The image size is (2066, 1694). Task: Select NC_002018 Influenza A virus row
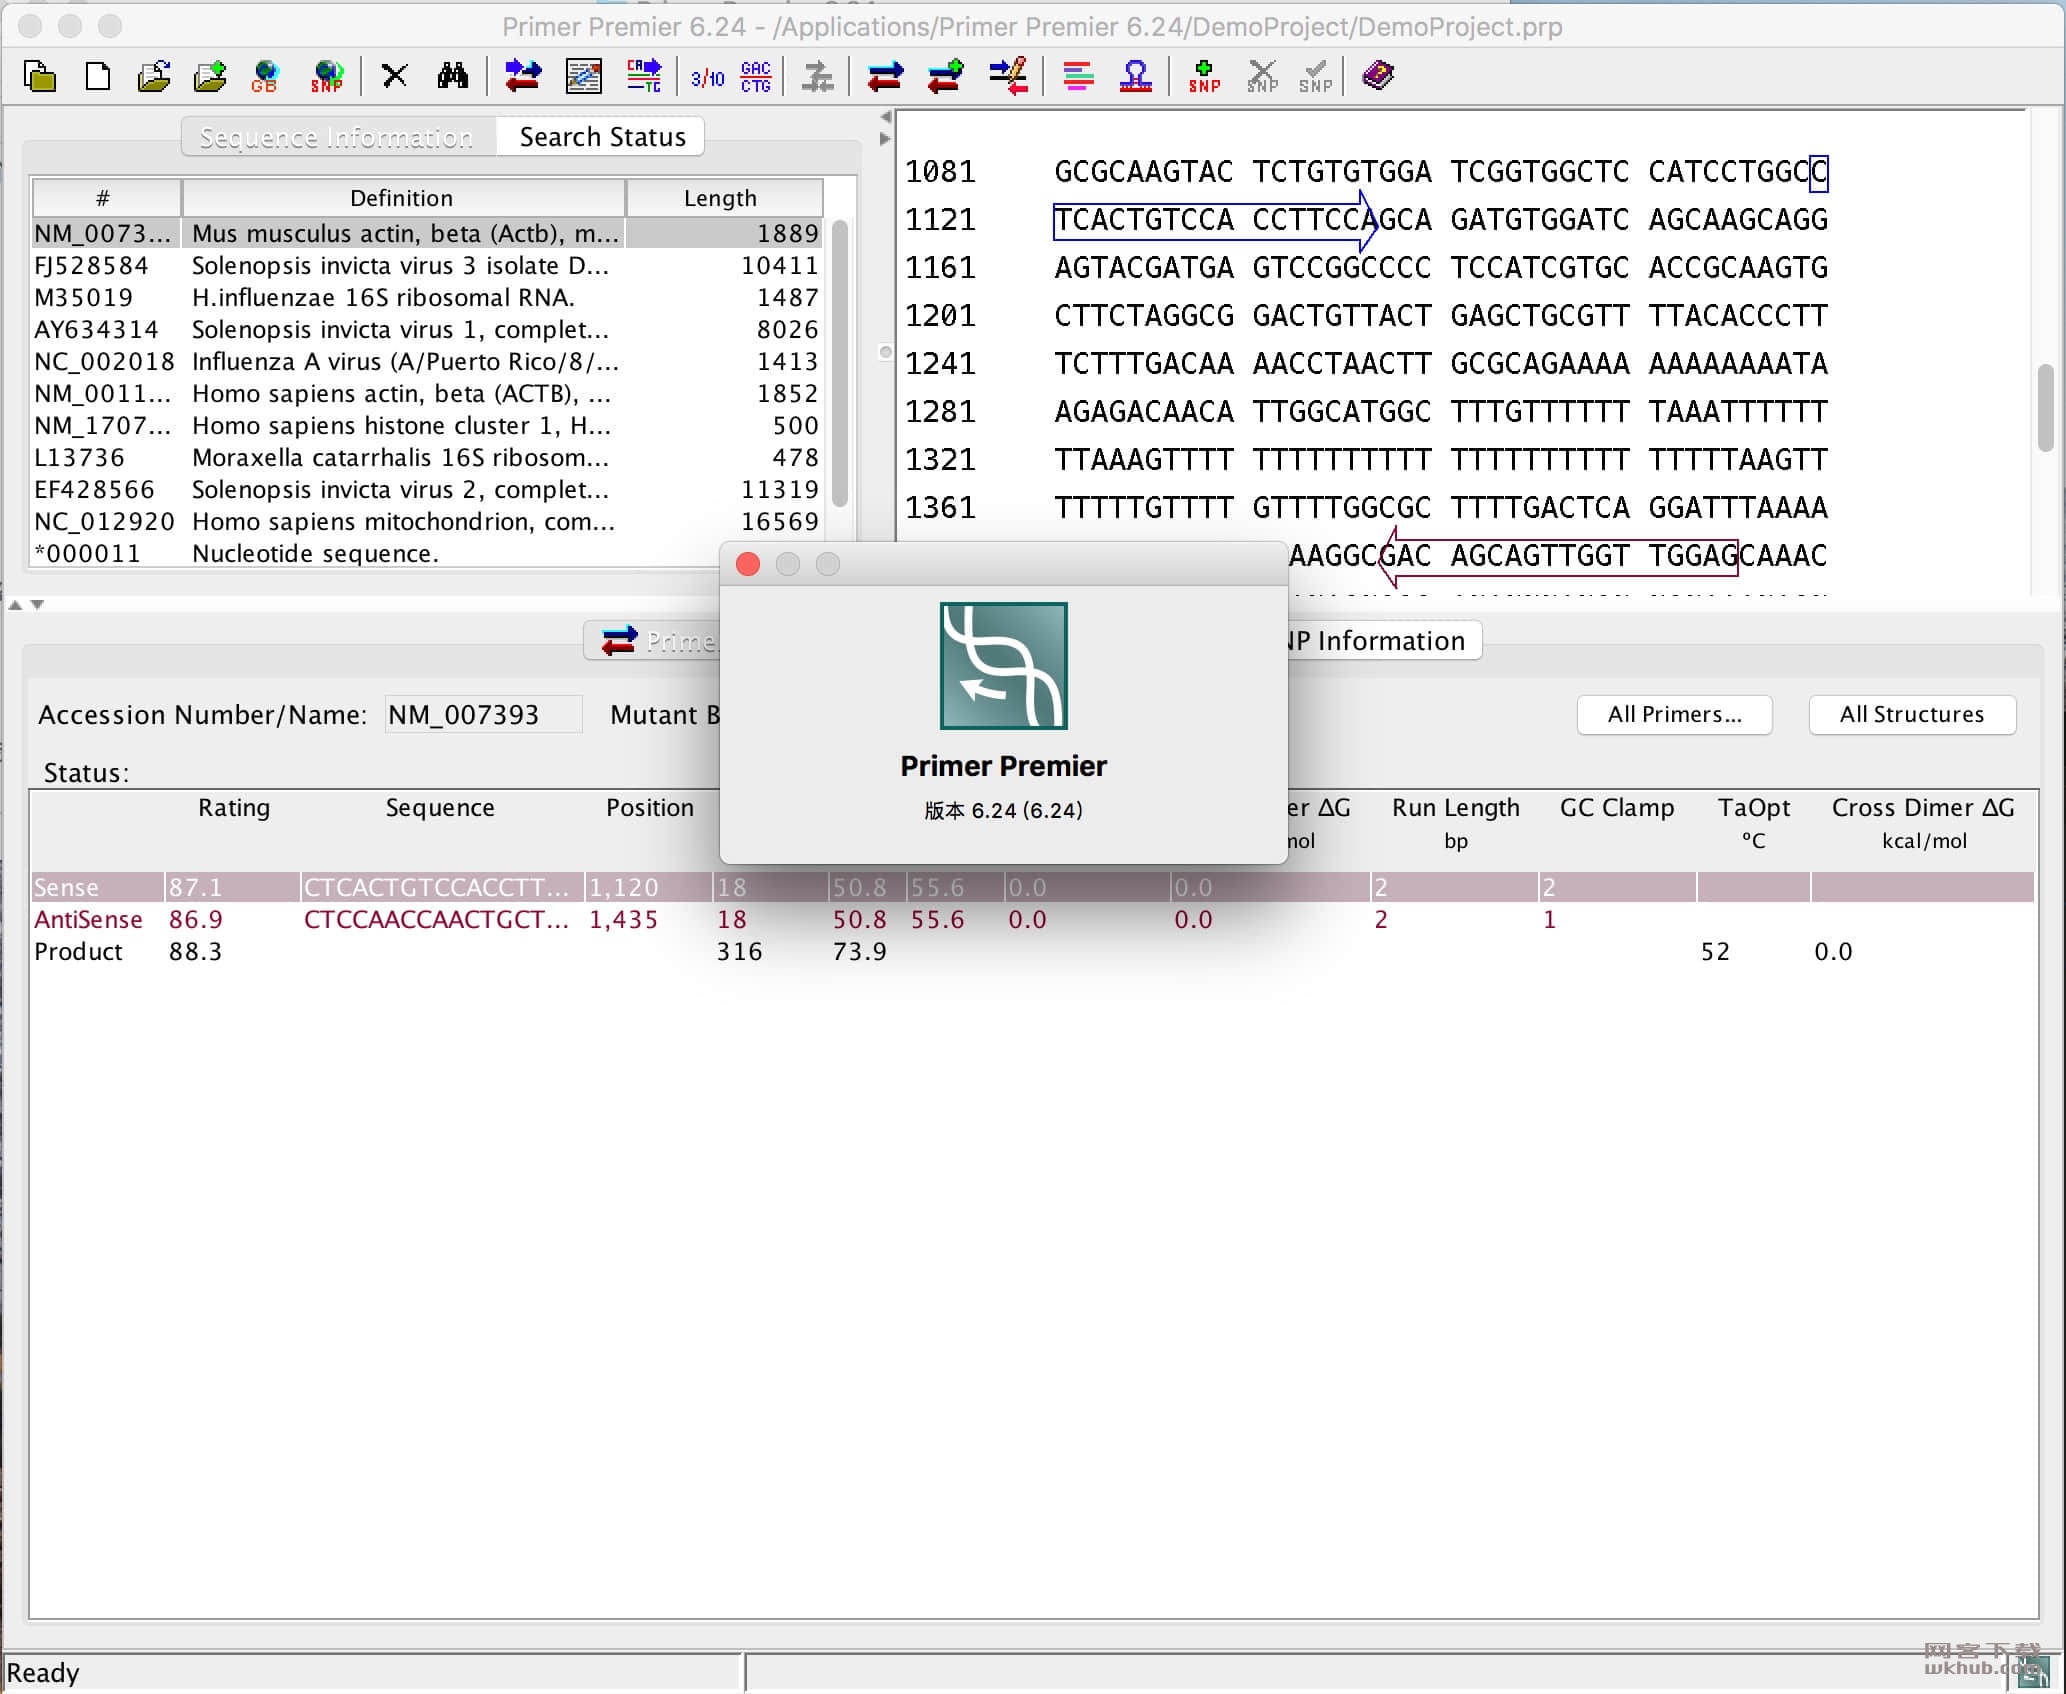pos(426,361)
